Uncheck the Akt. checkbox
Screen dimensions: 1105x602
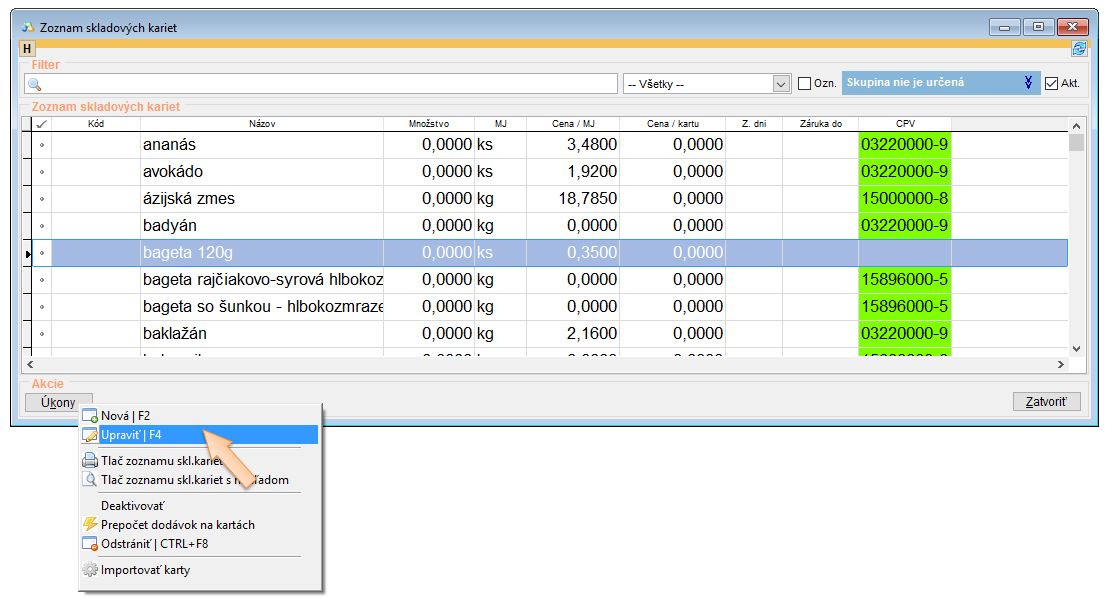click(1050, 84)
